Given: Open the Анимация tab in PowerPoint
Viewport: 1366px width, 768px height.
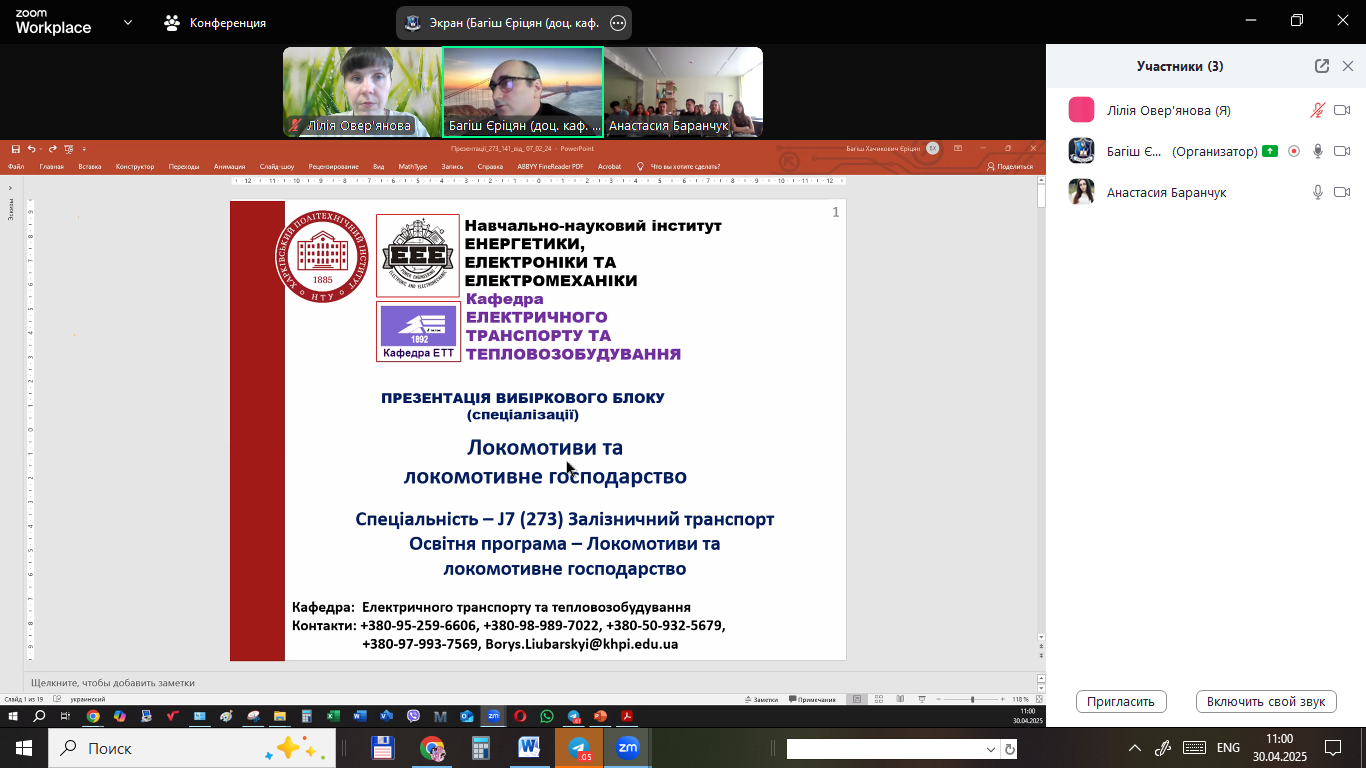Looking at the screenshot, I should (230, 167).
